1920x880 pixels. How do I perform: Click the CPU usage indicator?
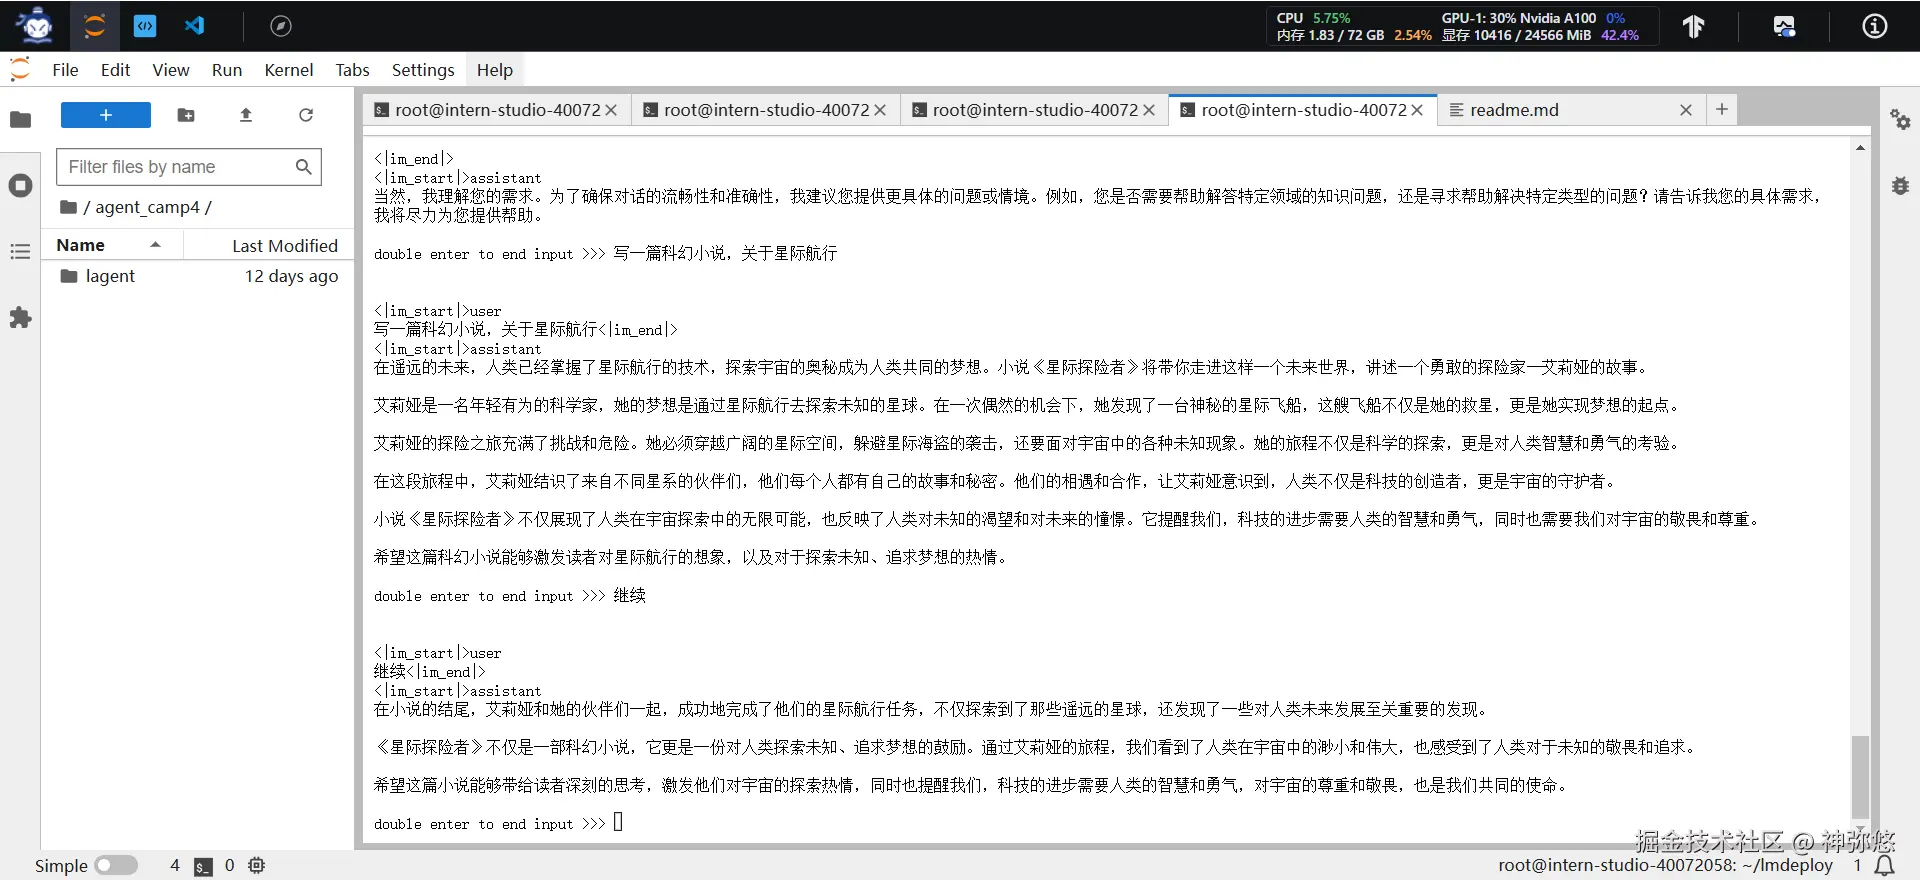[1313, 18]
